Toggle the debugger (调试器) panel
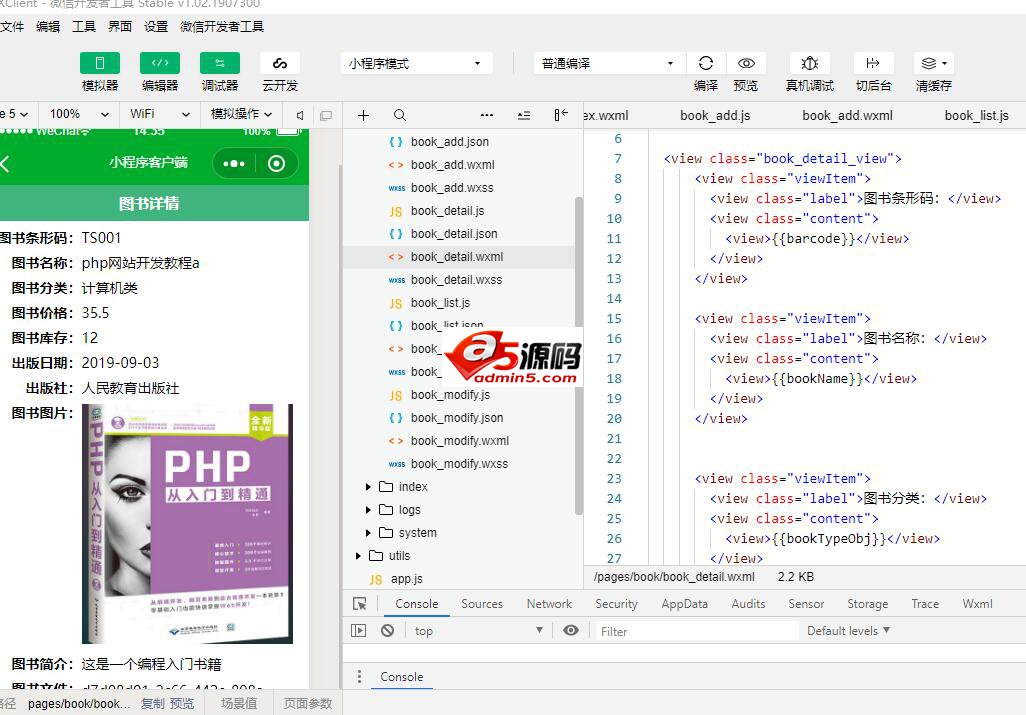This screenshot has width=1026, height=715. tap(220, 63)
